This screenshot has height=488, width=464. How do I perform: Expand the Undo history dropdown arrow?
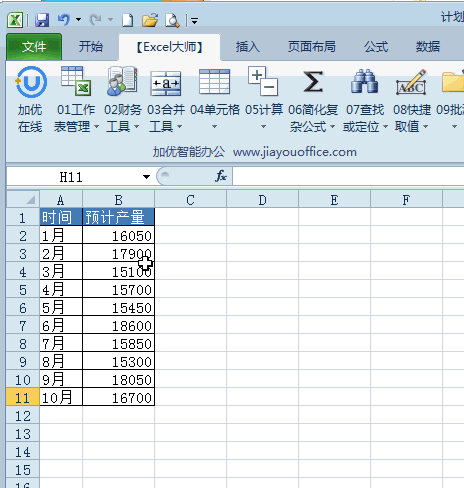coord(79,20)
